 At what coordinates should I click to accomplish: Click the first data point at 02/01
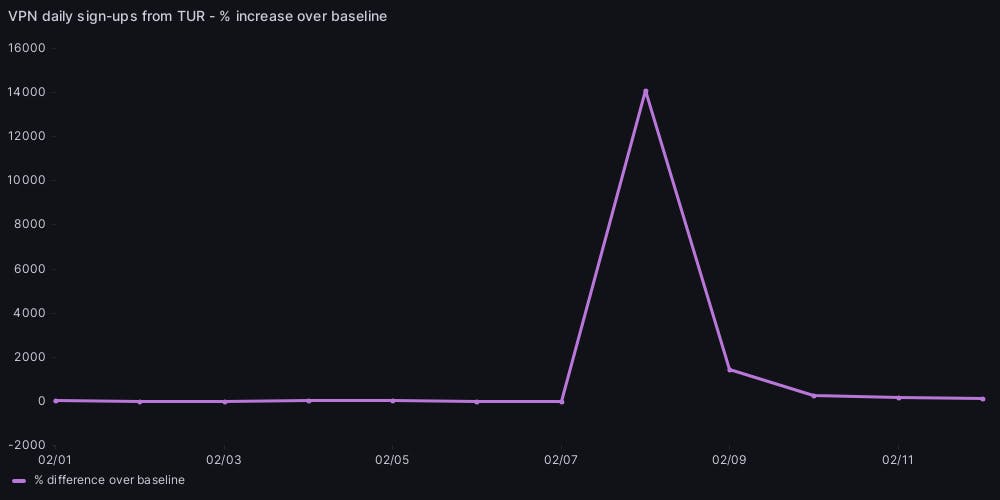[x=56, y=400]
